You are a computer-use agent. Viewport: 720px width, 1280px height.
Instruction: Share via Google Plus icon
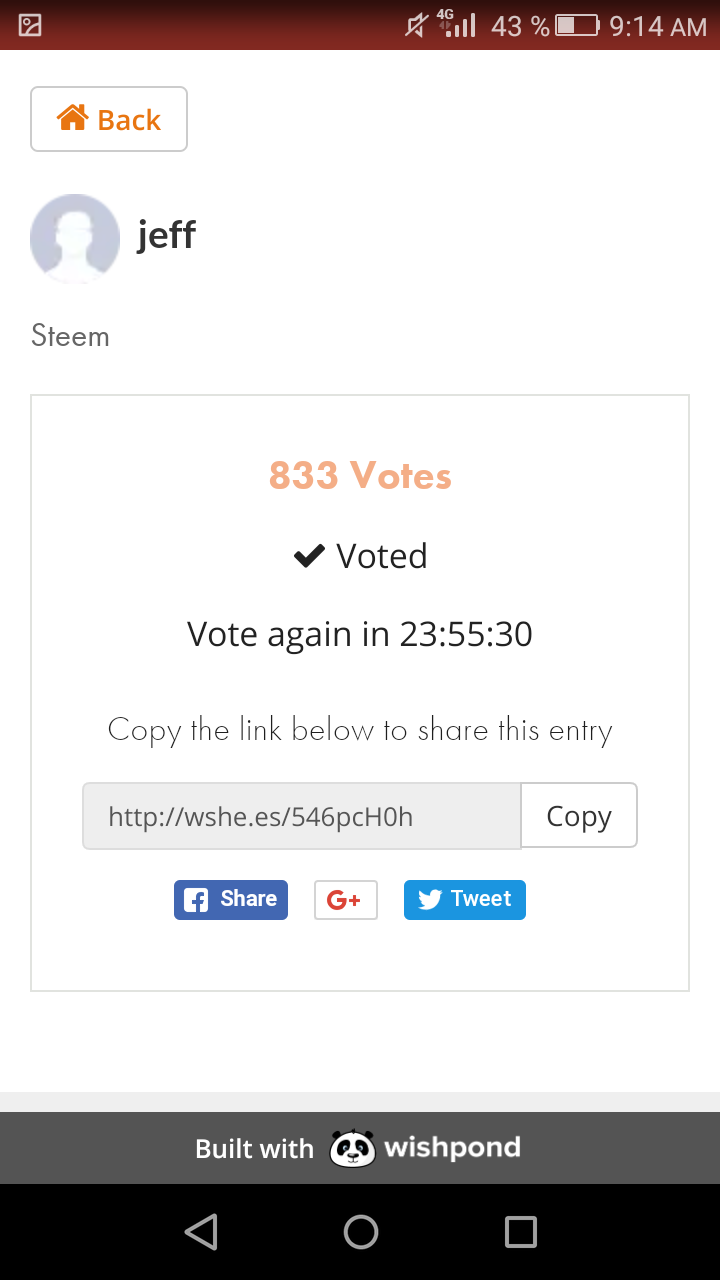pyautogui.click(x=345, y=900)
